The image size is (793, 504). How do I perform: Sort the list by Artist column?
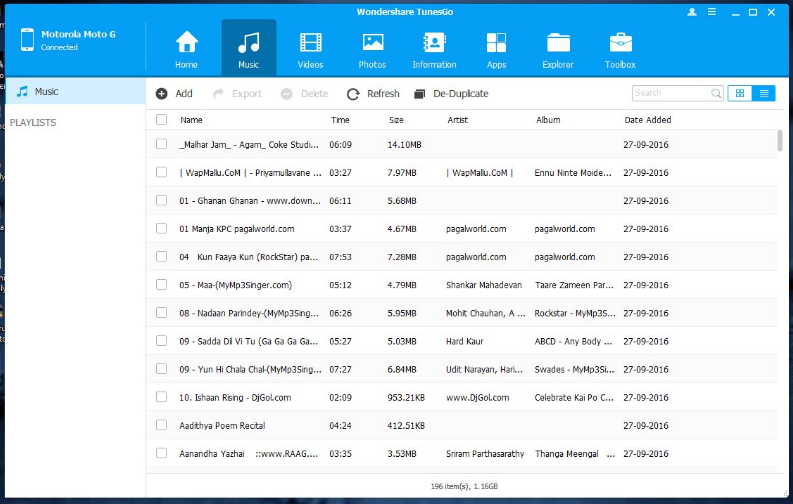coord(458,120)
